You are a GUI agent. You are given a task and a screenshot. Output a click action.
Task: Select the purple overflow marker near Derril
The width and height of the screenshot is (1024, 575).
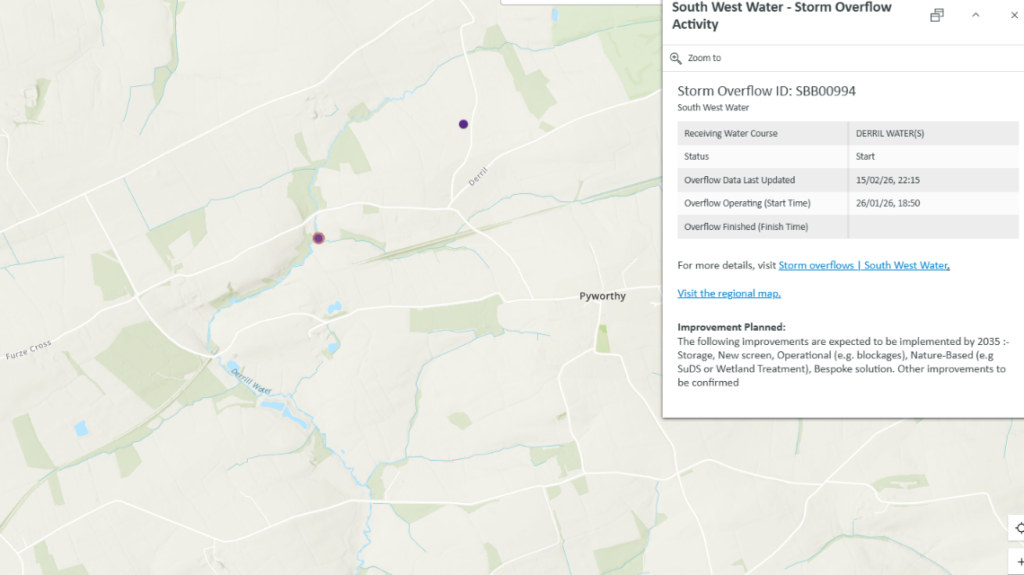click(463, 124)
